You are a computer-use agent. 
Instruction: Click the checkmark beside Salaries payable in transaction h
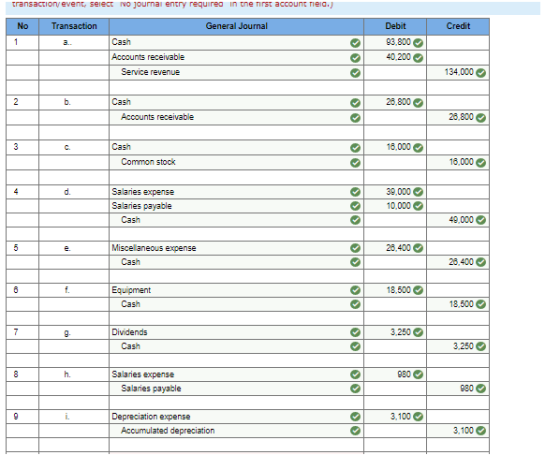tap(355, 389)
